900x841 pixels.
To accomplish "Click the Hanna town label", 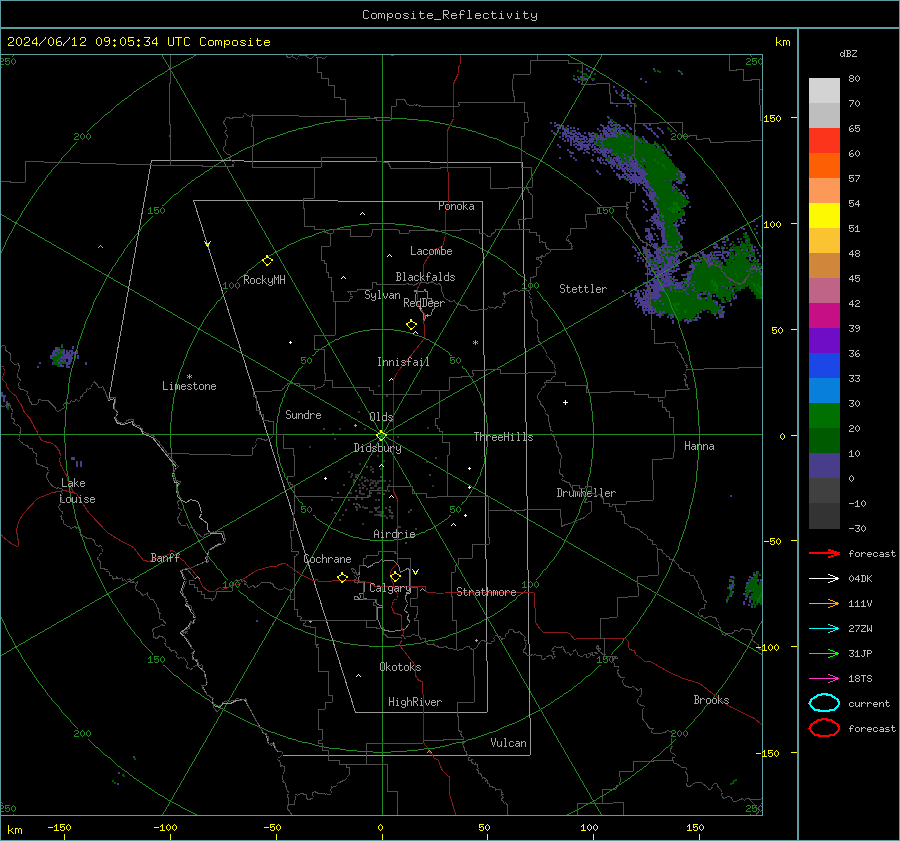I will 699,446.
